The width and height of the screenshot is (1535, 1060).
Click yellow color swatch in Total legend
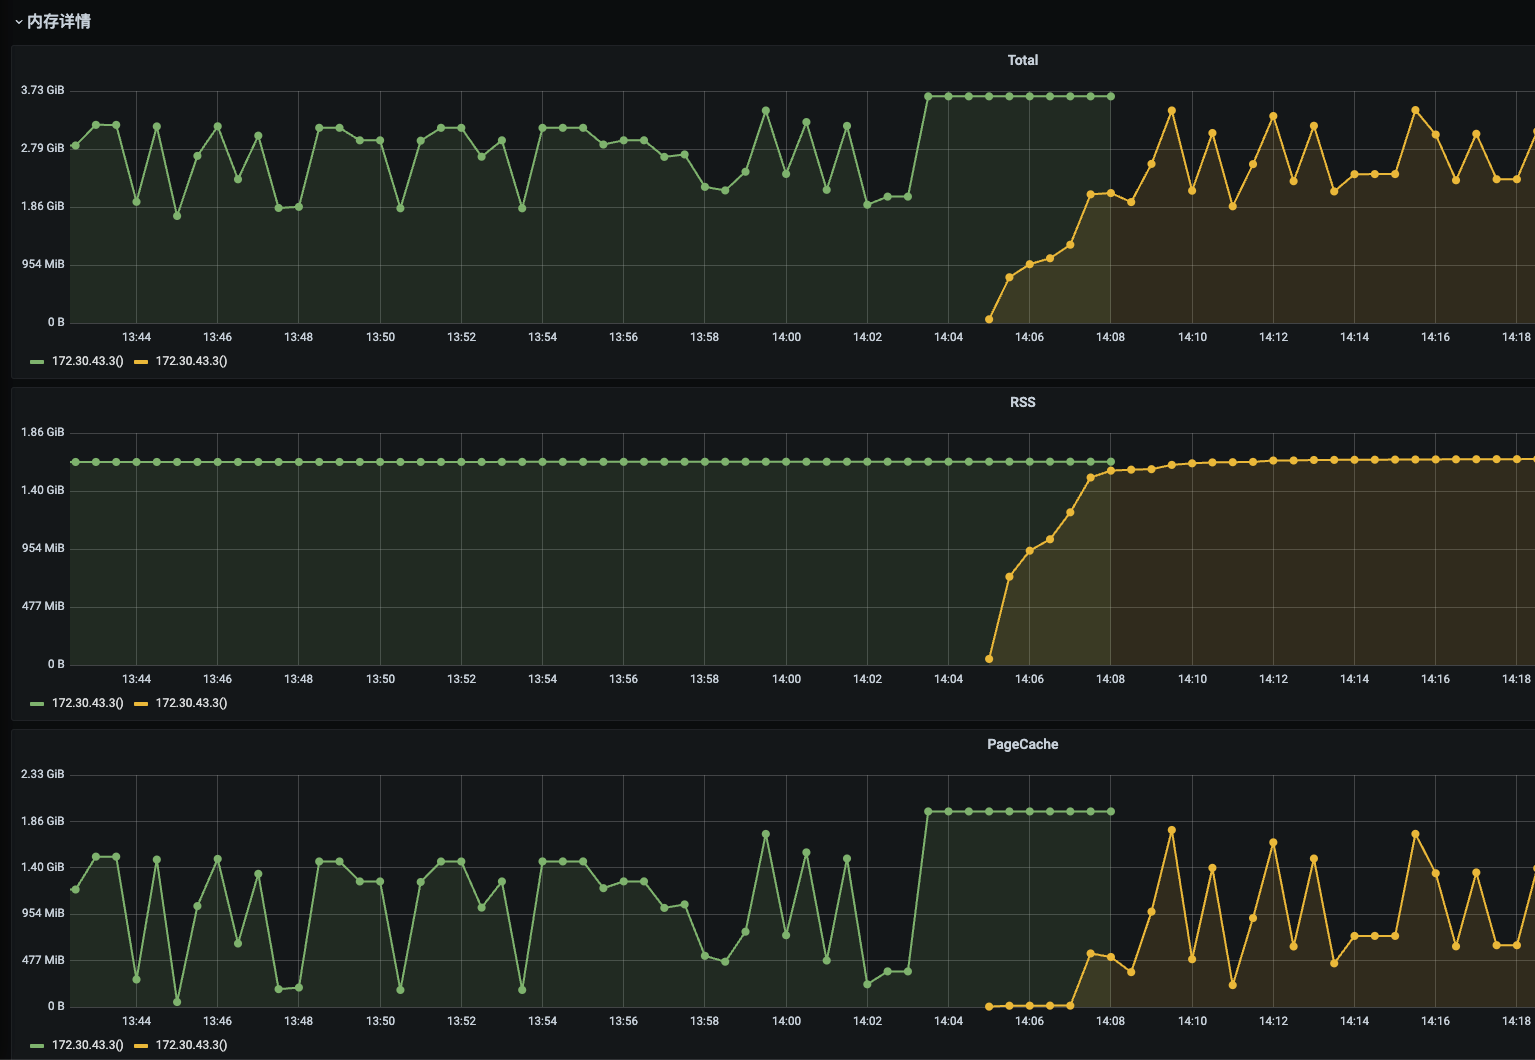141,362
